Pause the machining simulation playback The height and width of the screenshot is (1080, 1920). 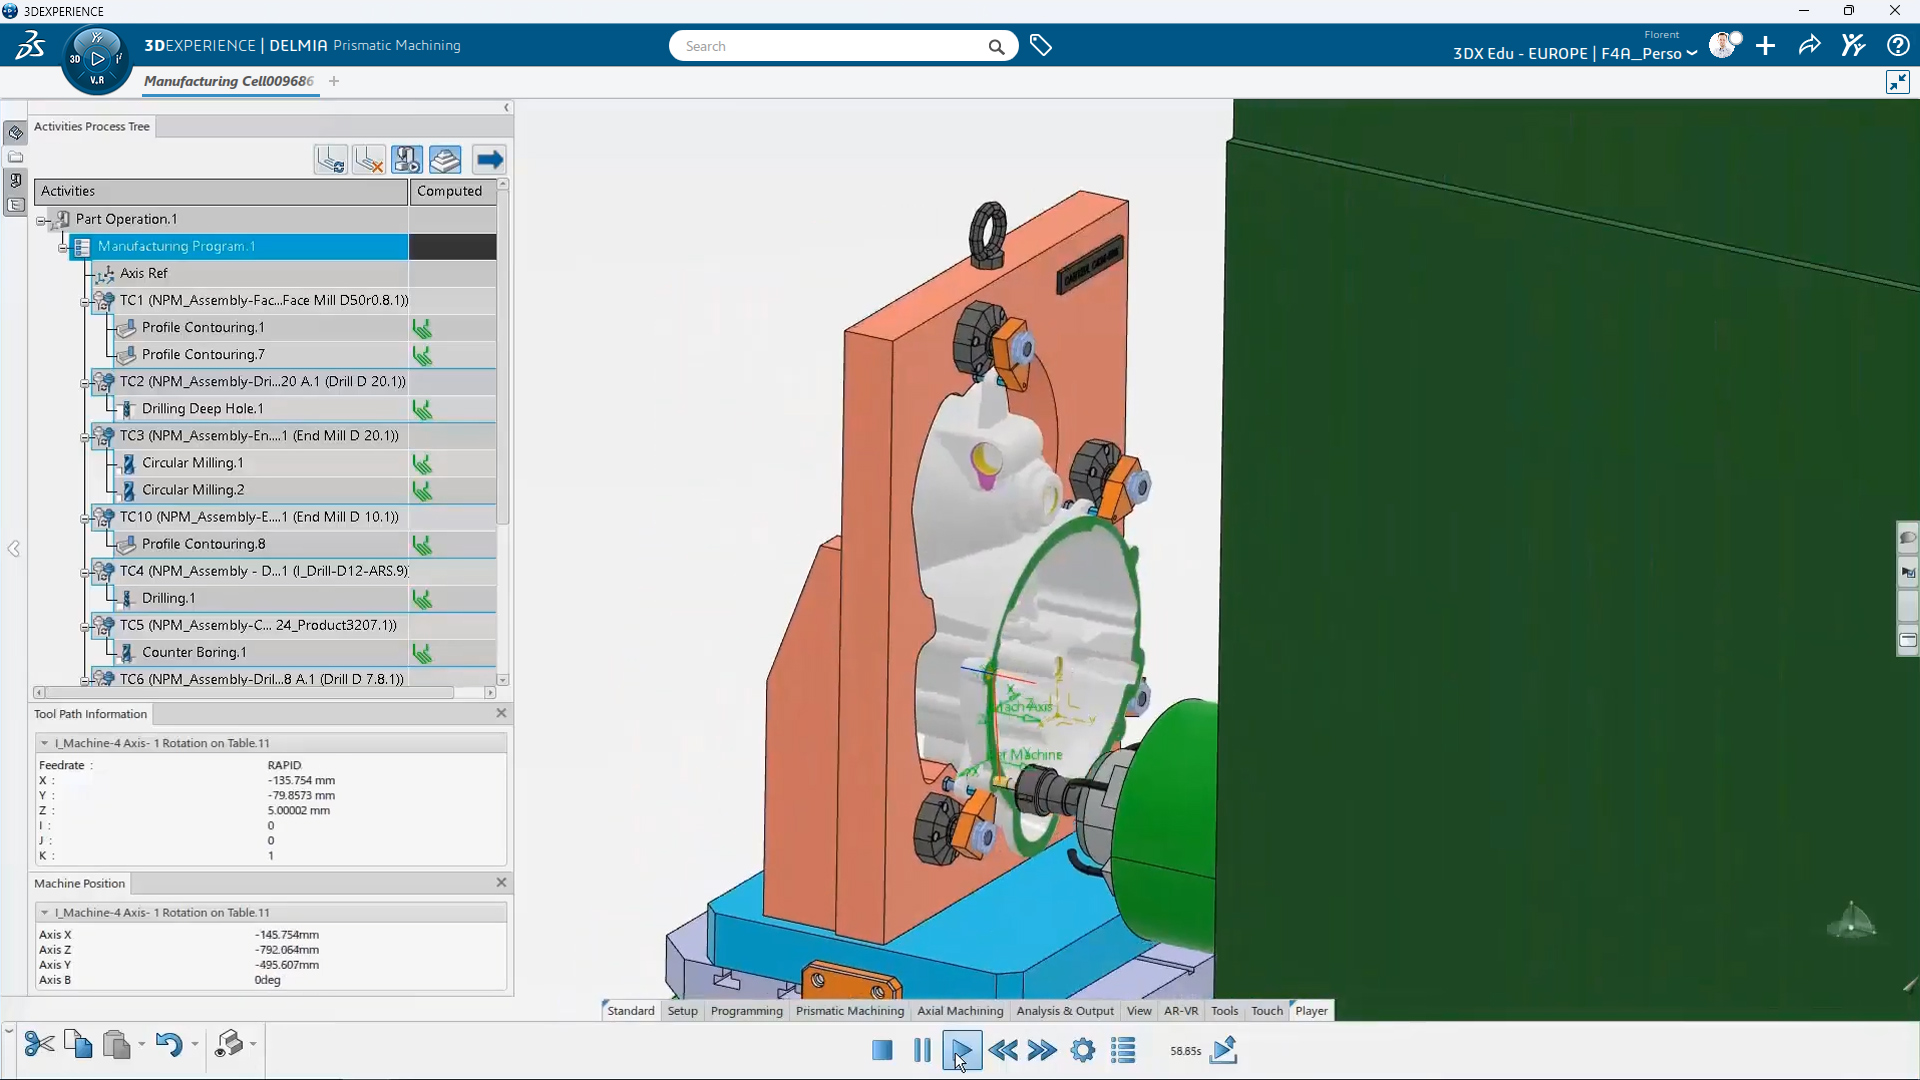[921, 1050]
